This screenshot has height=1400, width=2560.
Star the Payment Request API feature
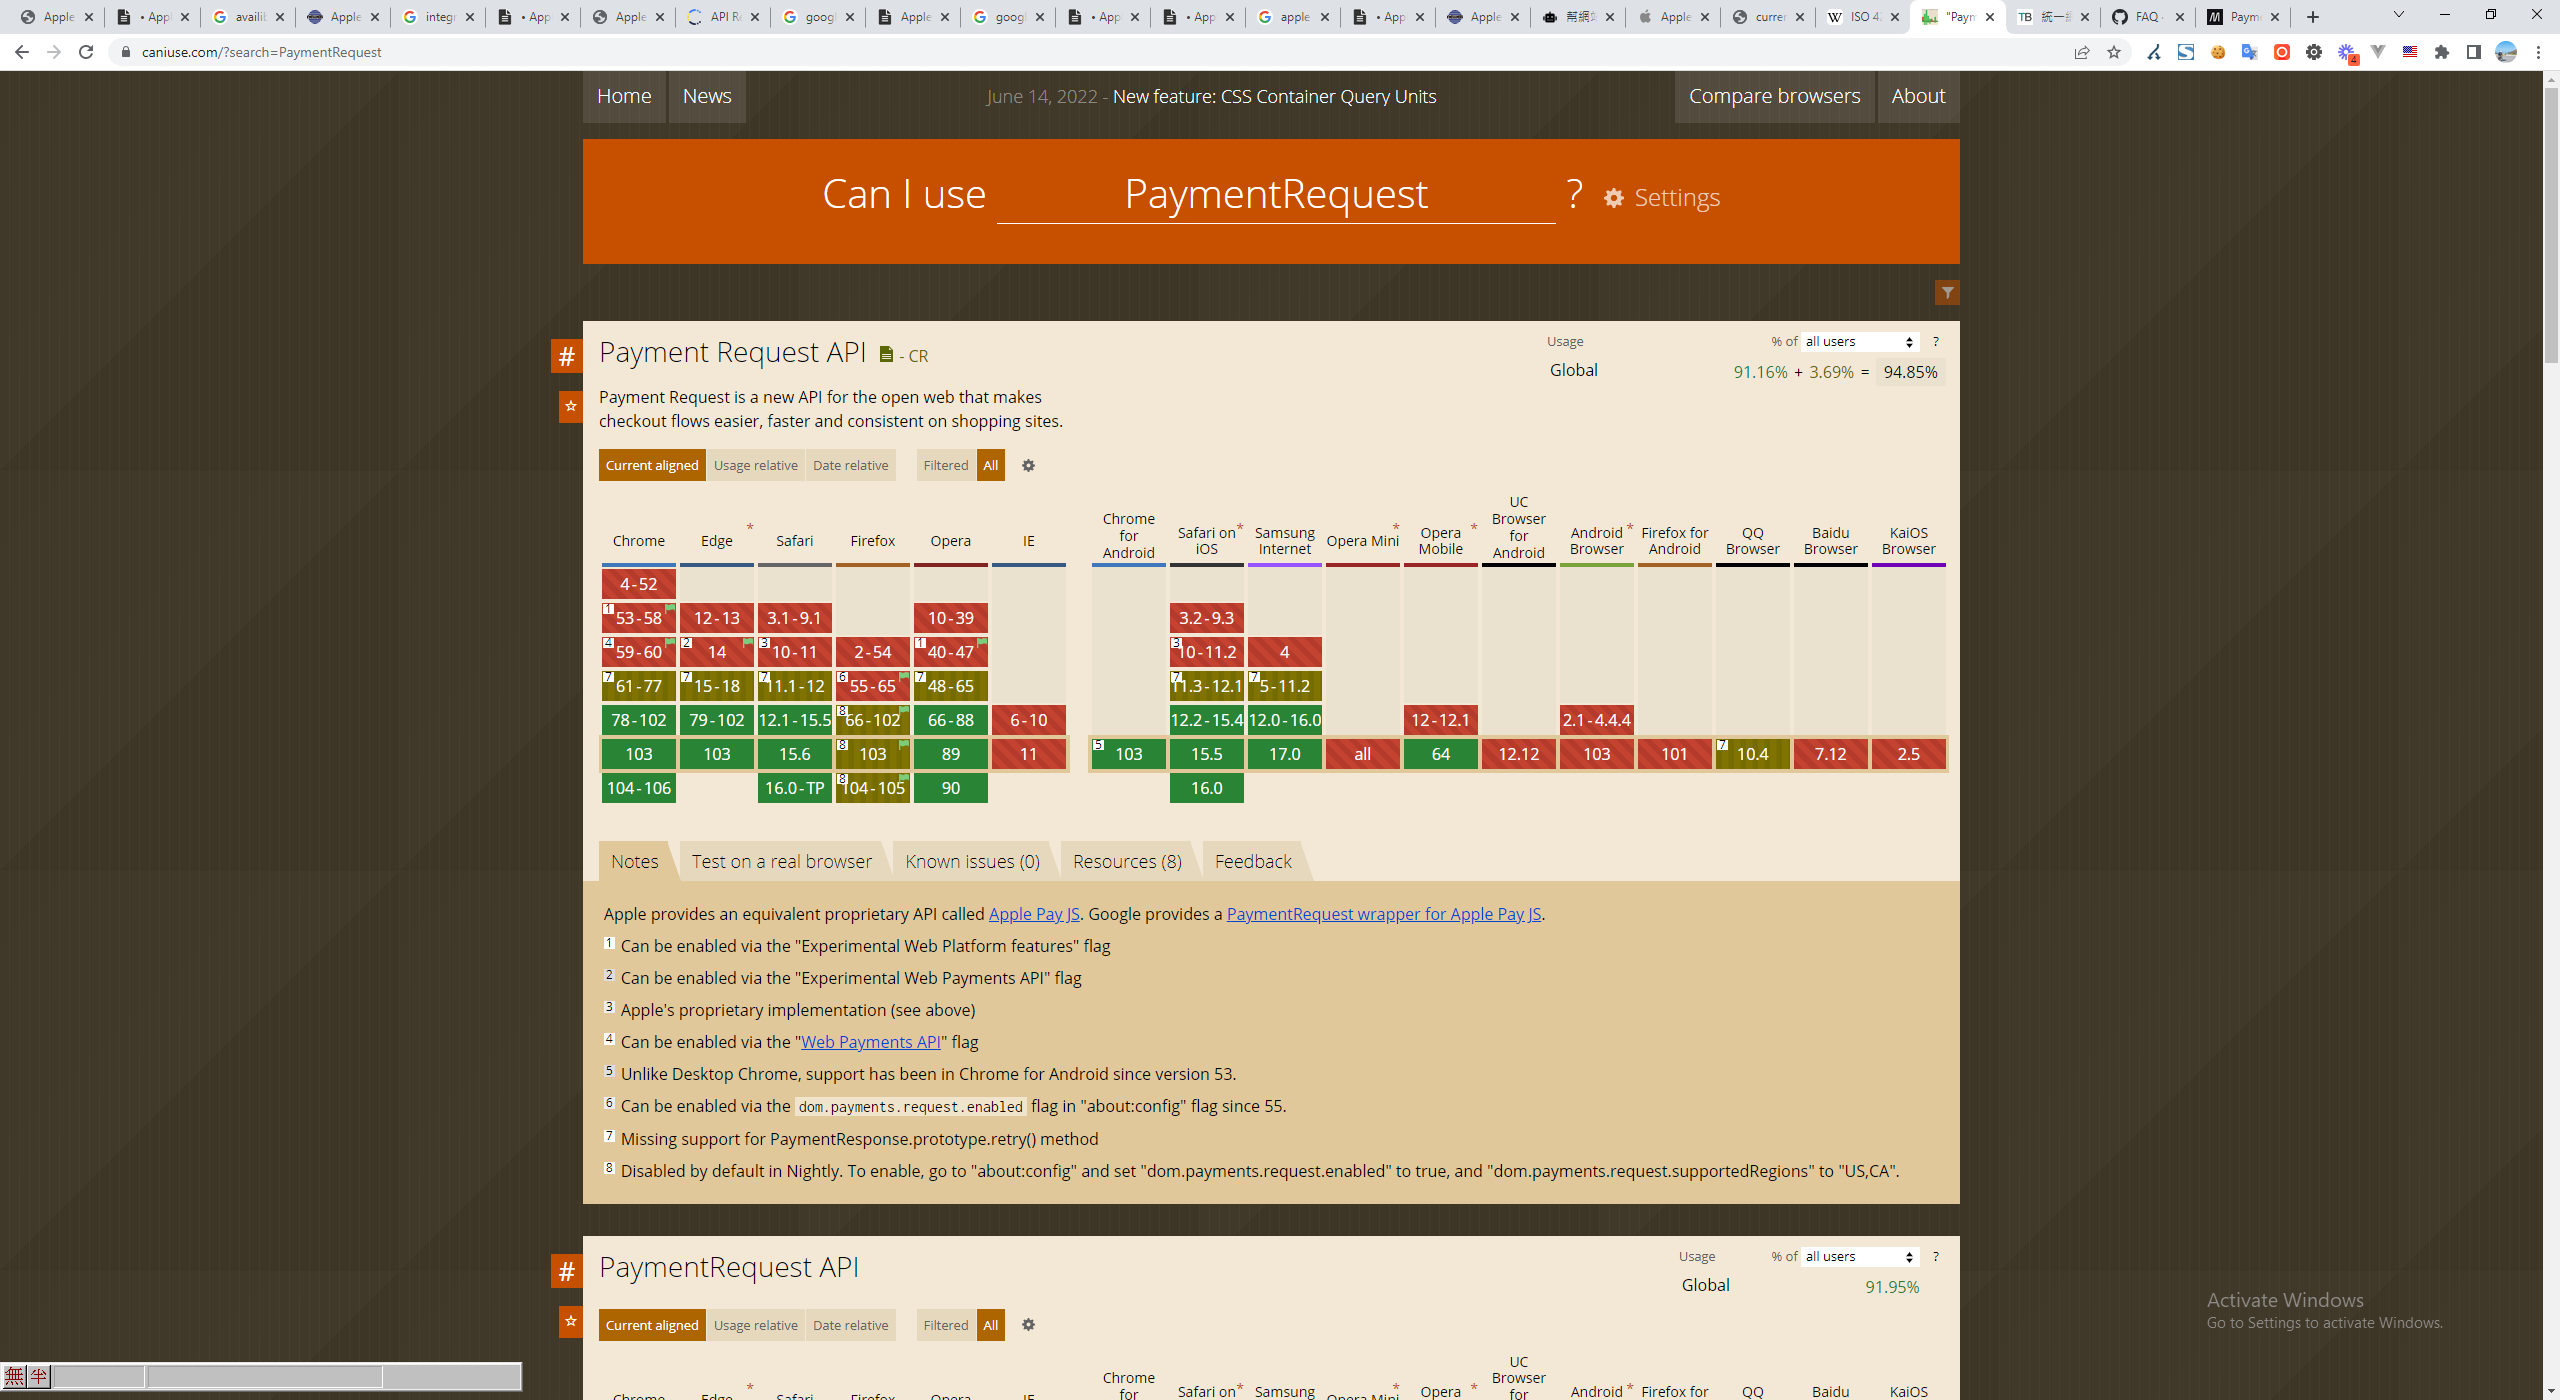click(x=570, y=406)
